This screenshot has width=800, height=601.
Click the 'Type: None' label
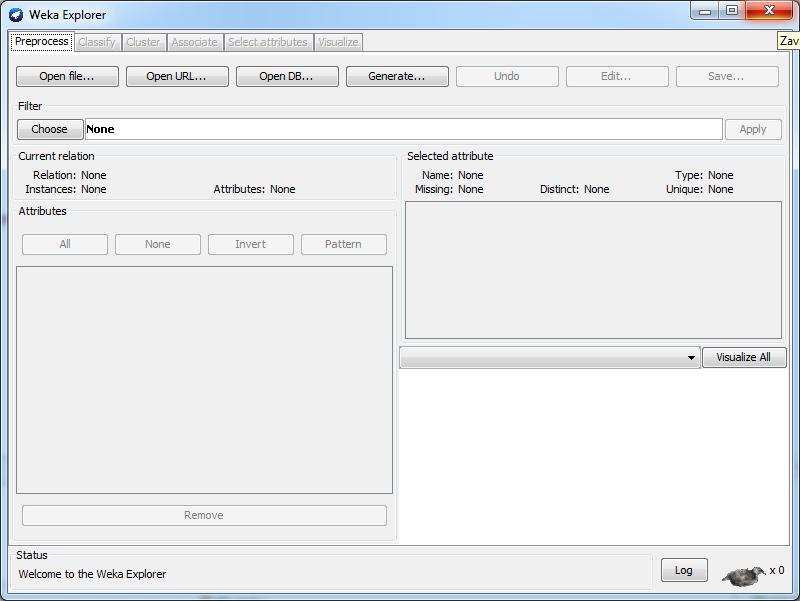click(704, 175)
